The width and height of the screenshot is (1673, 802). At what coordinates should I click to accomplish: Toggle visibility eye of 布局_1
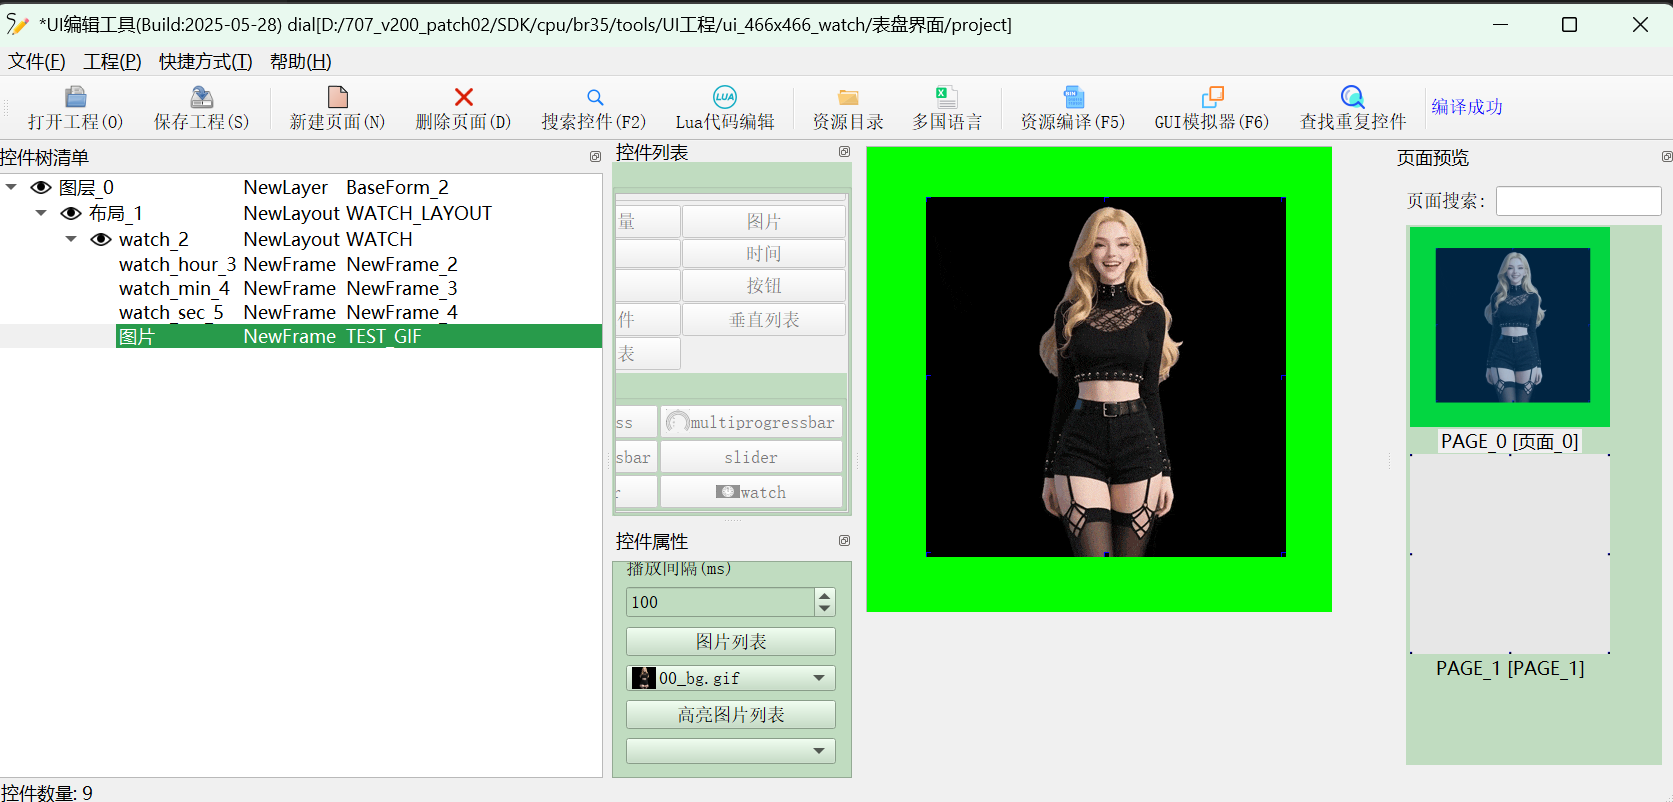click(71, 214)
